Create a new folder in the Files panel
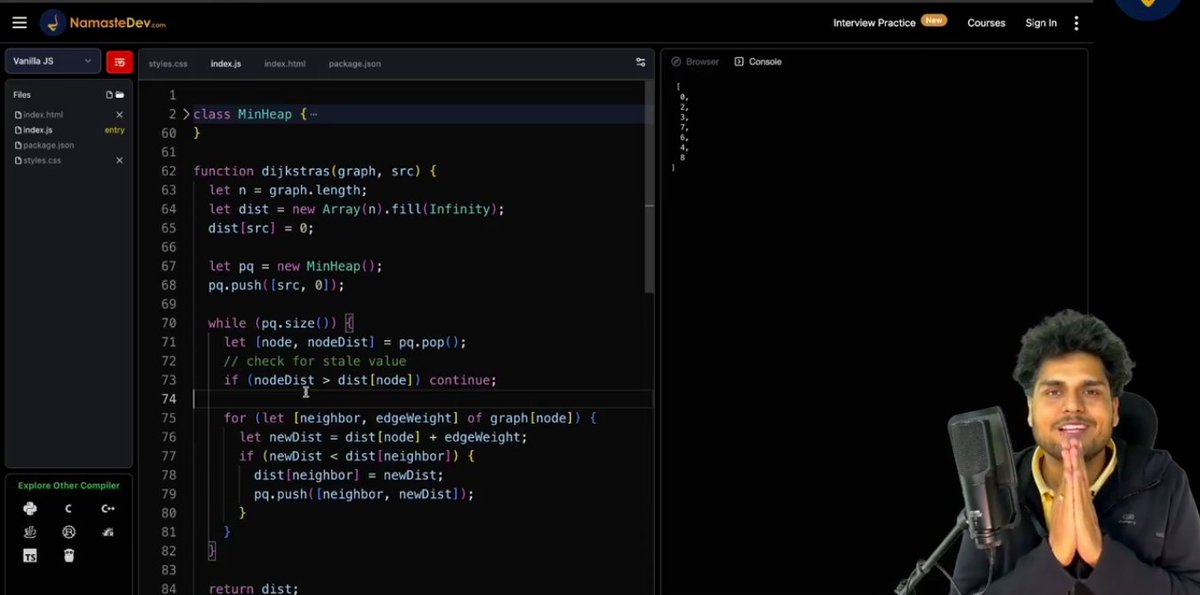Viewport: 1200px width, 595px height. click(122, 94)
